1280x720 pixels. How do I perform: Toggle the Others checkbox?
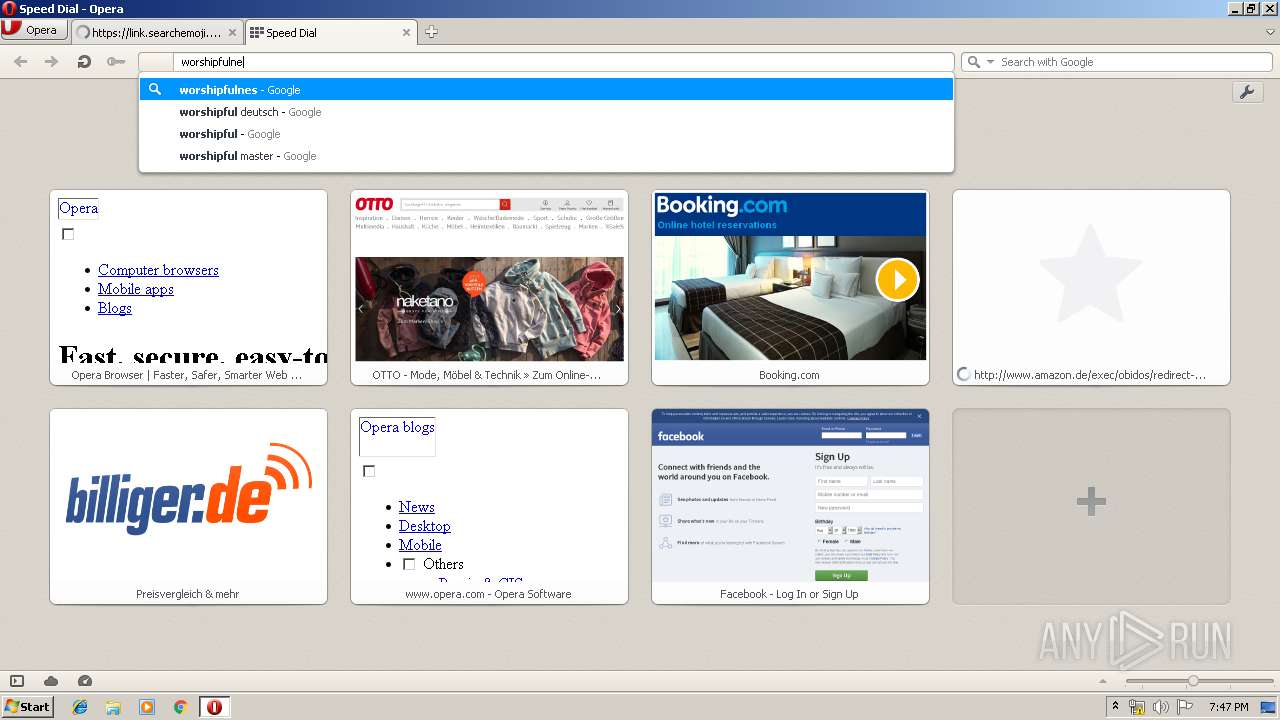(409, 564)
